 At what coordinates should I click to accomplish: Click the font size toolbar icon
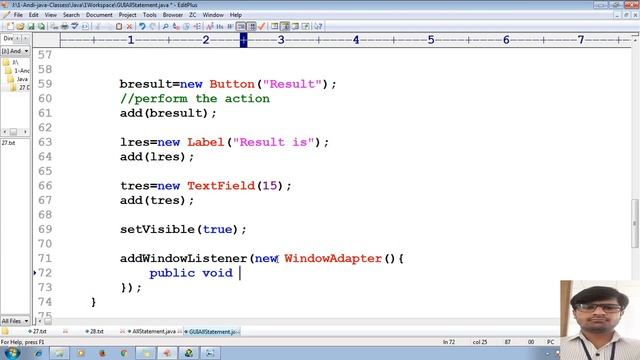click(x=209, y=27)
